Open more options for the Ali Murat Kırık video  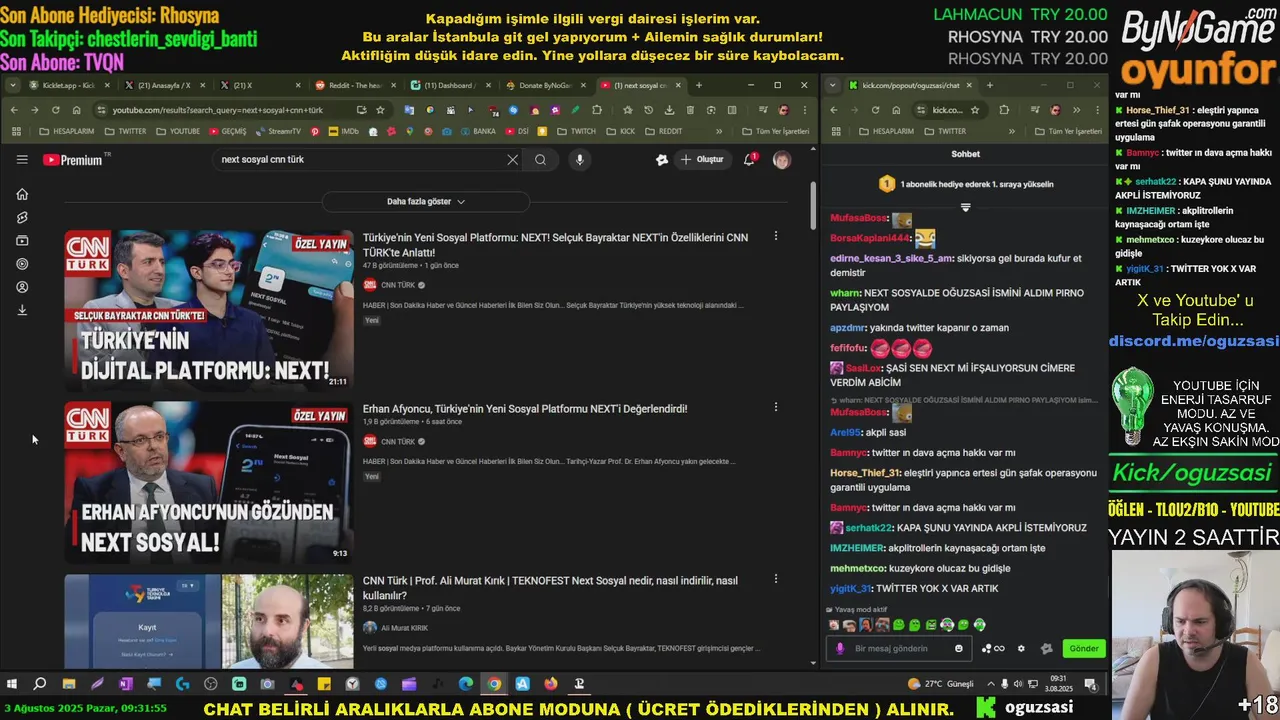pyautogui.click(x=775, y=579)
